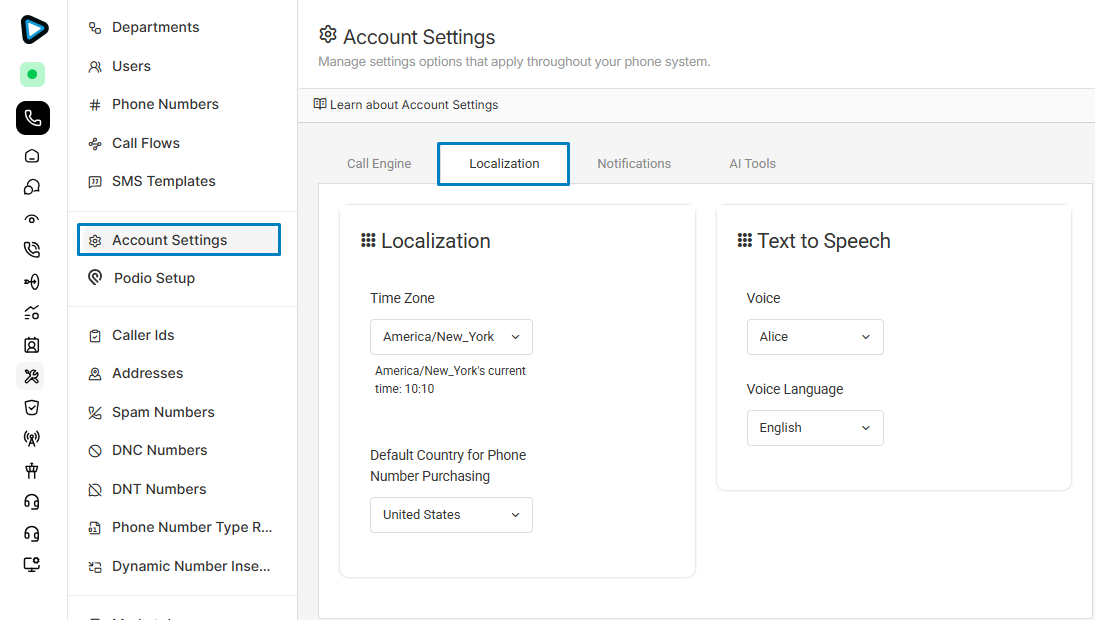Open Learn about Account Settings link
The height and width of the screenshot is (620, 1095).
406,105
